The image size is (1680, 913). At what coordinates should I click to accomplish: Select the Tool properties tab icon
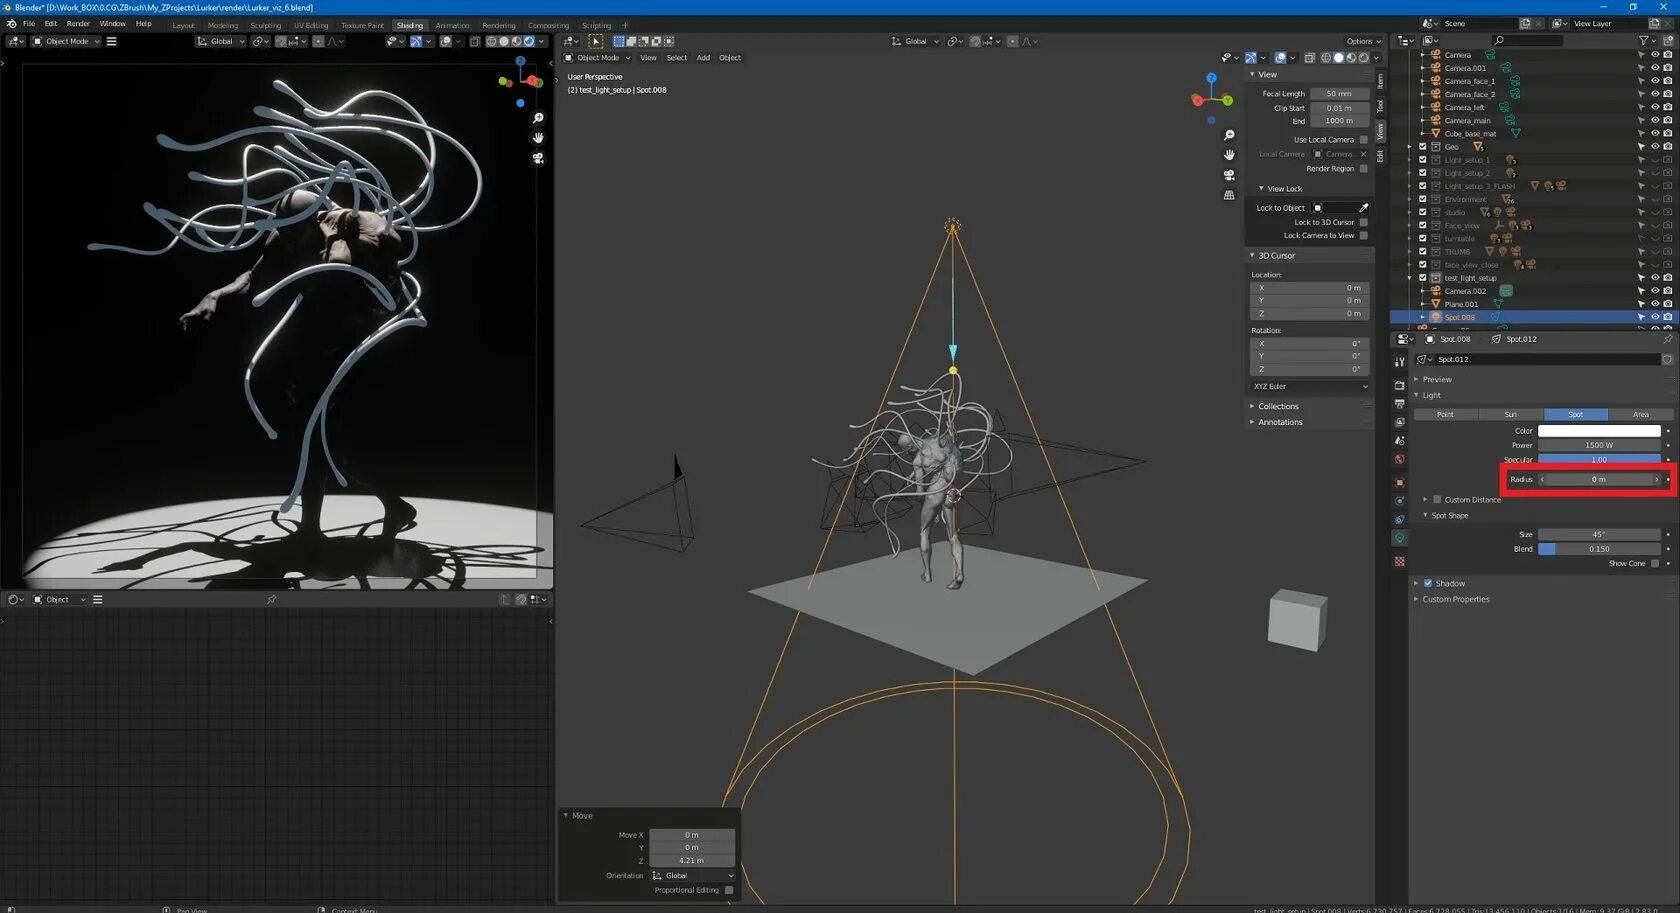point(1399,361)
